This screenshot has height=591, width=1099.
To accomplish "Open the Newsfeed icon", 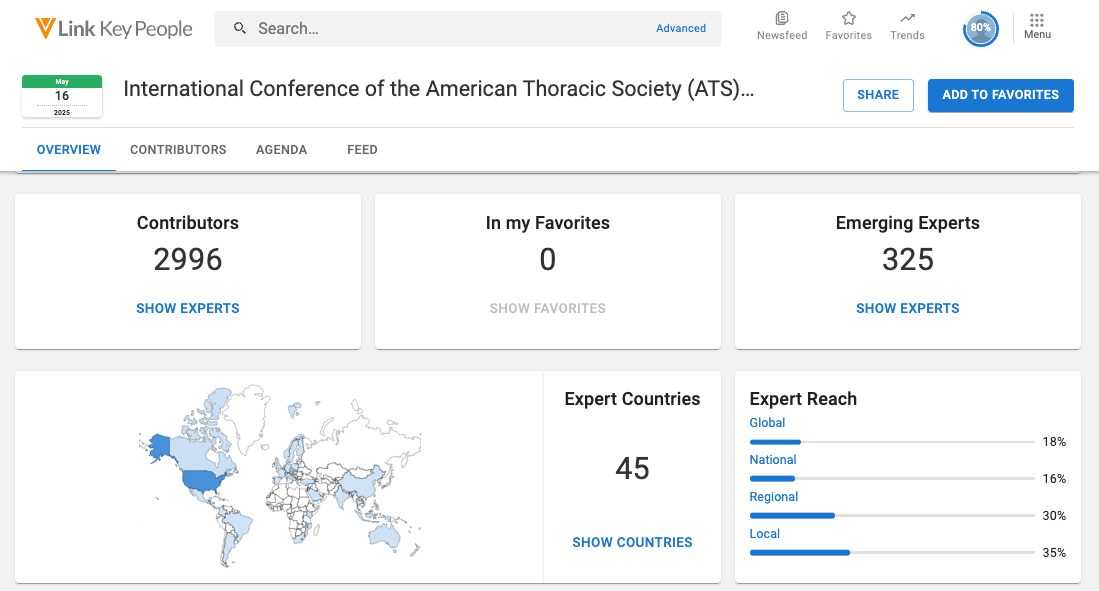I will pos(781,19).
